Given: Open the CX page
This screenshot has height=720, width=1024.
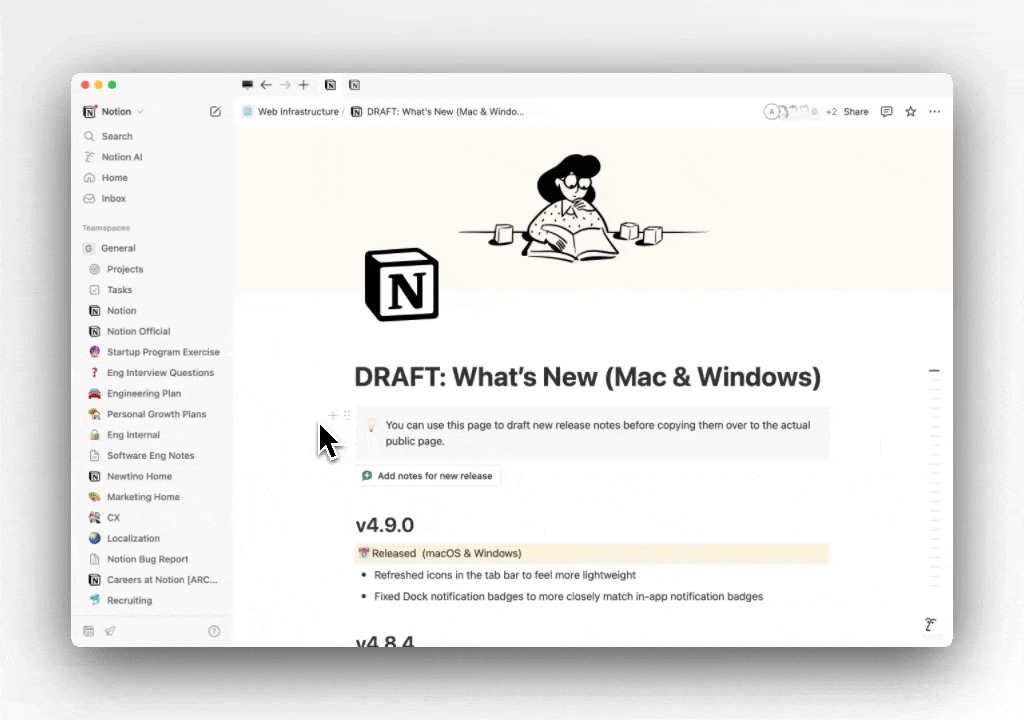Looking at the screenshot, I should tap(114, 517).
